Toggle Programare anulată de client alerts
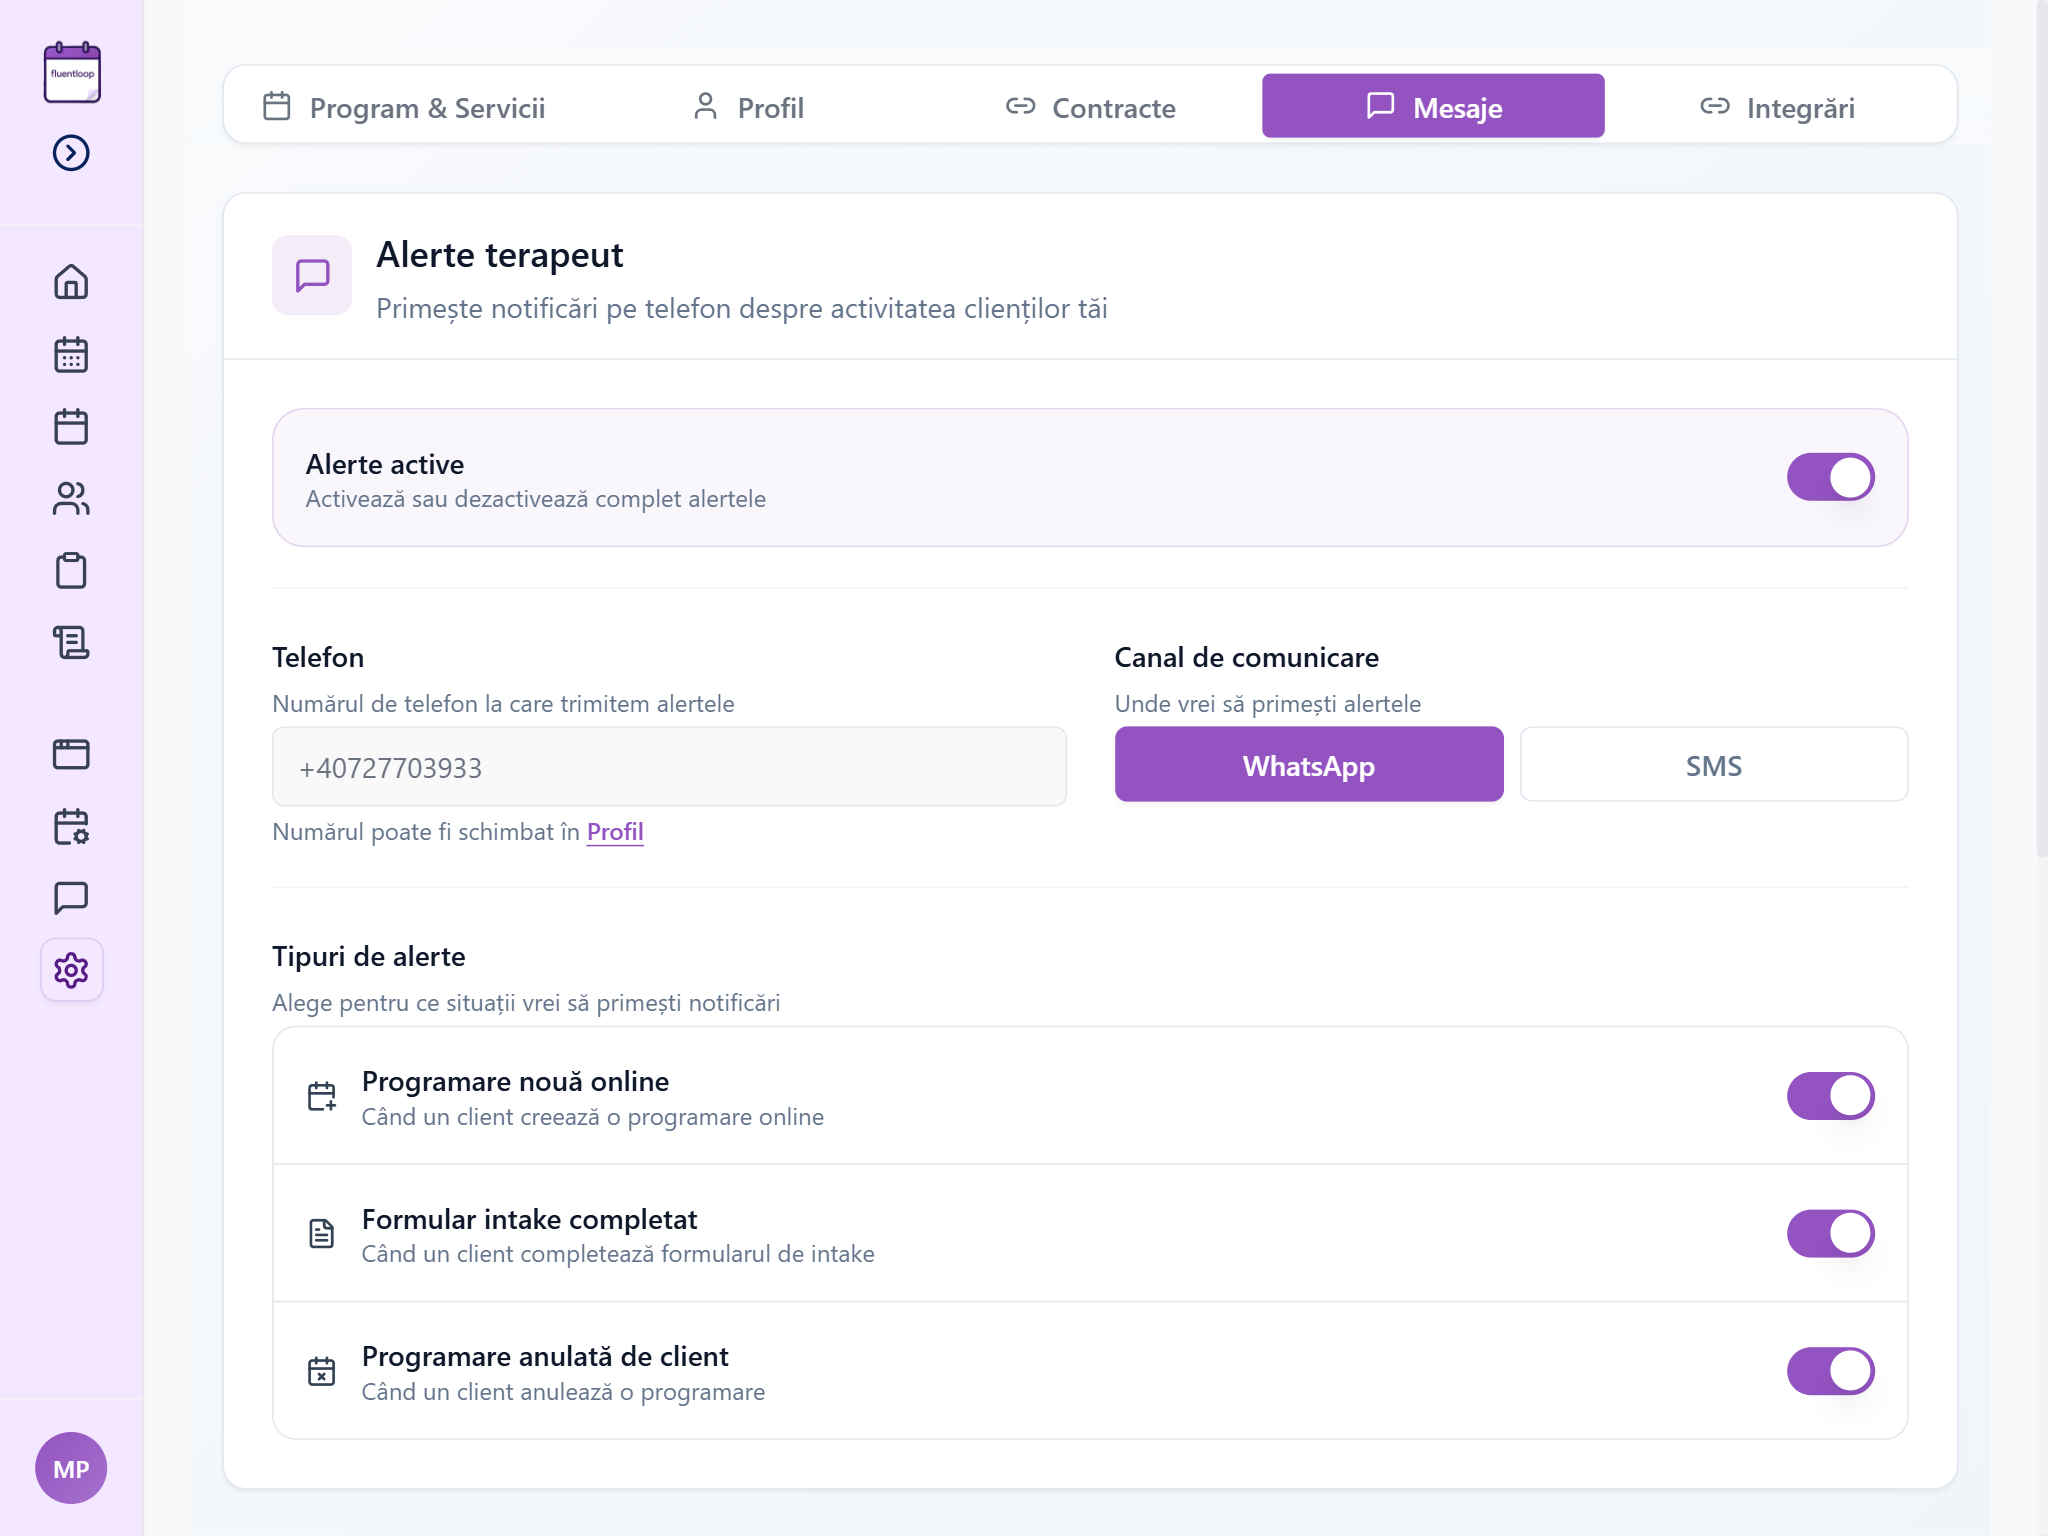2048x1536 pixels. [1830, 1371]
